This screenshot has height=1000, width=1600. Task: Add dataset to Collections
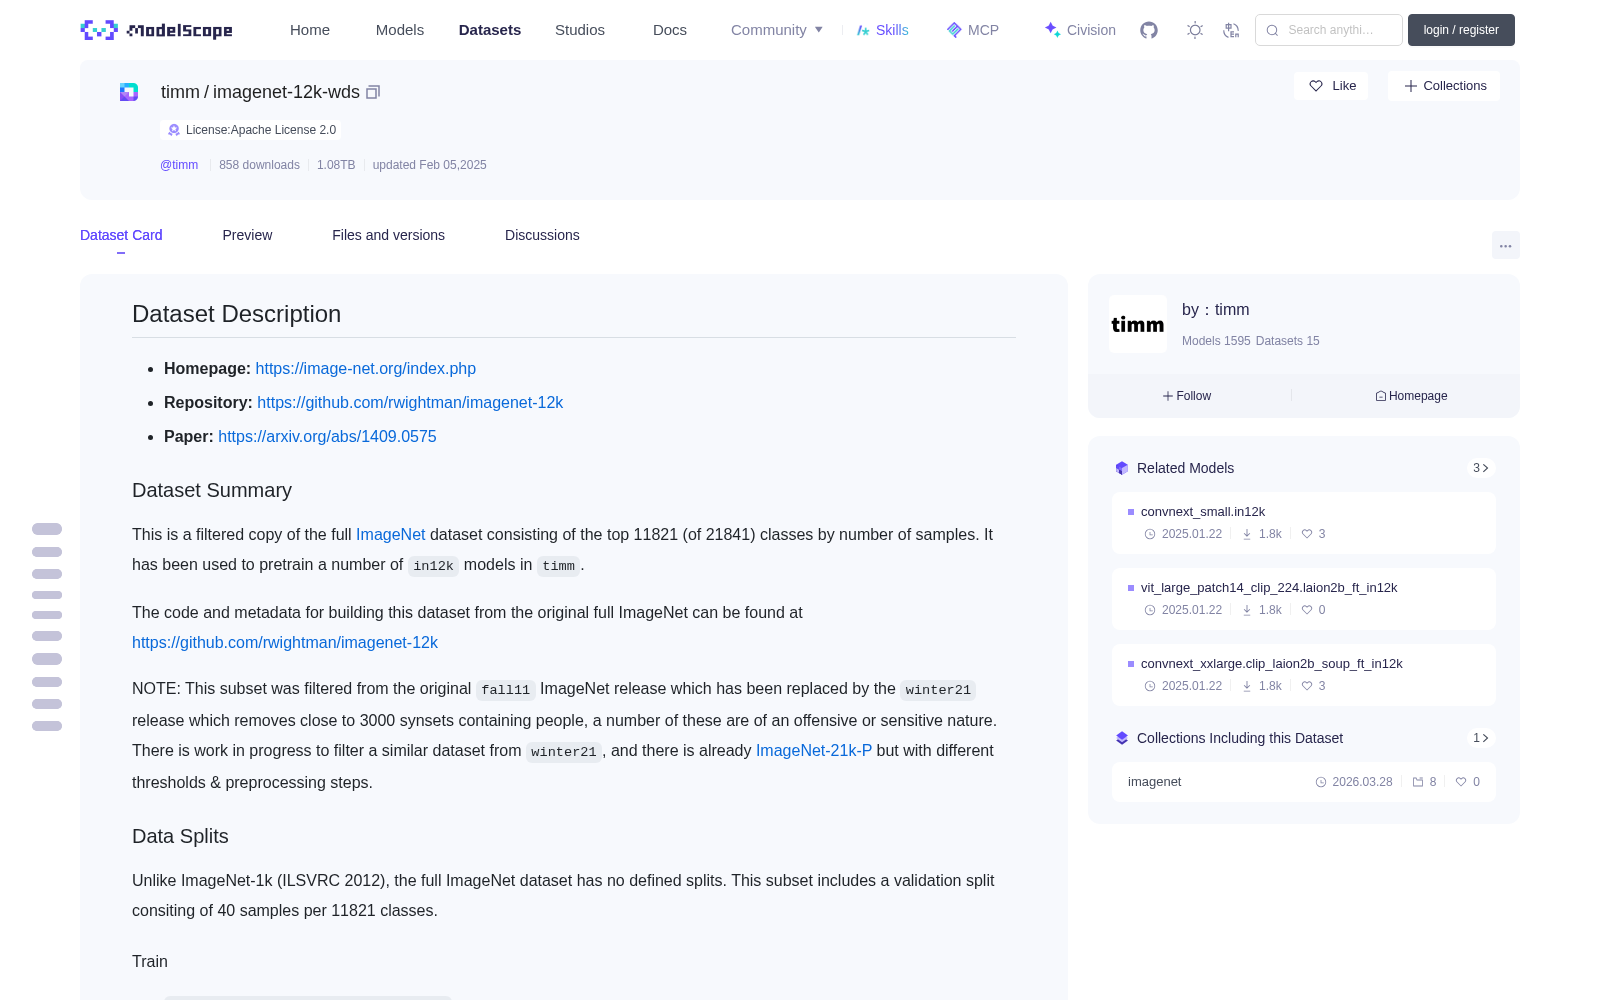[1444, 86]
